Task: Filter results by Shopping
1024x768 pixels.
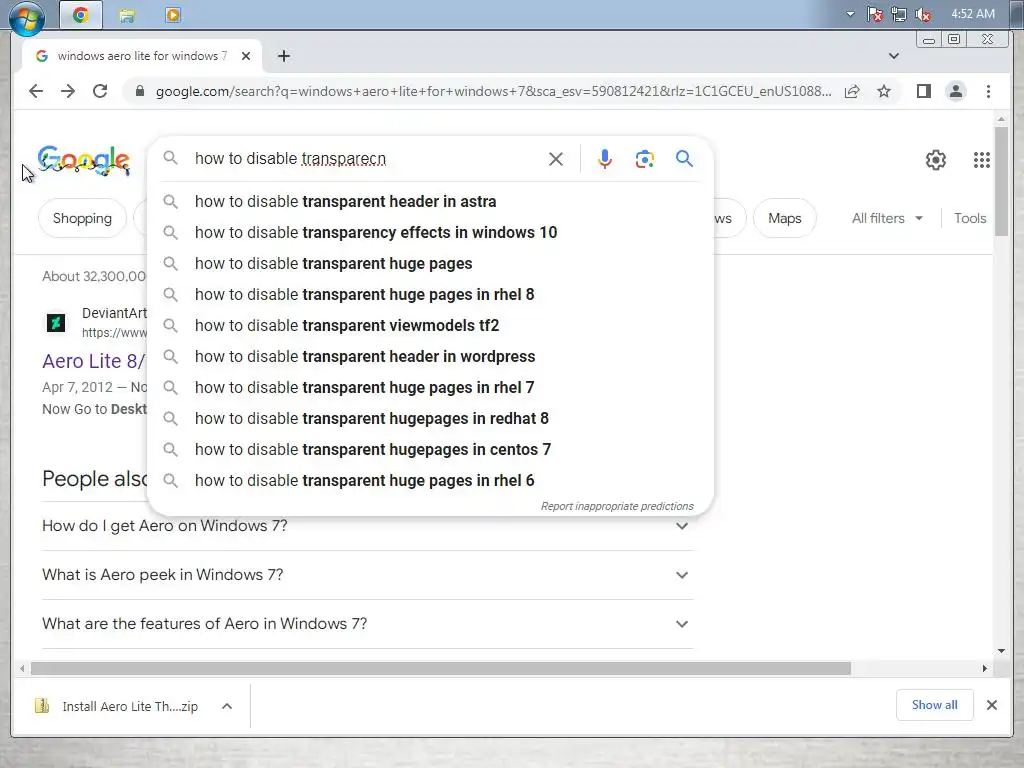Action: point(82,218)
